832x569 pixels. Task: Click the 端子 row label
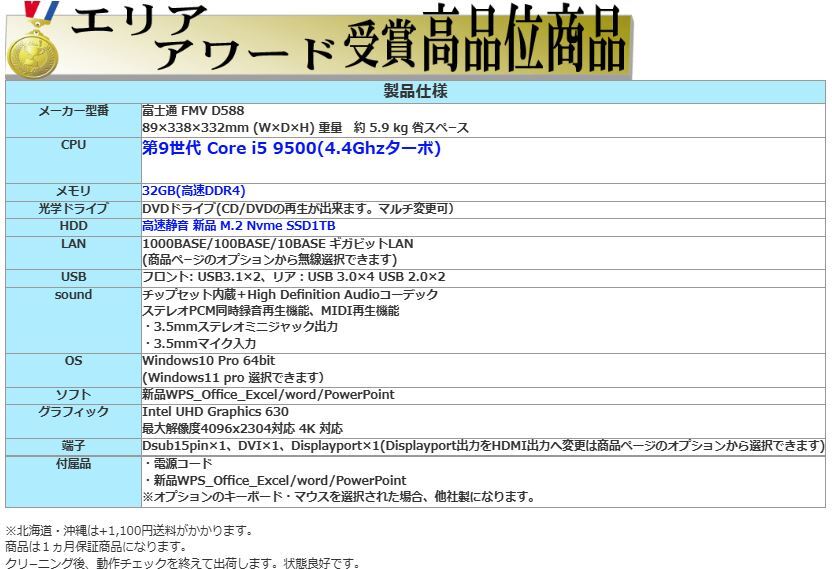[x=73, y=446]
